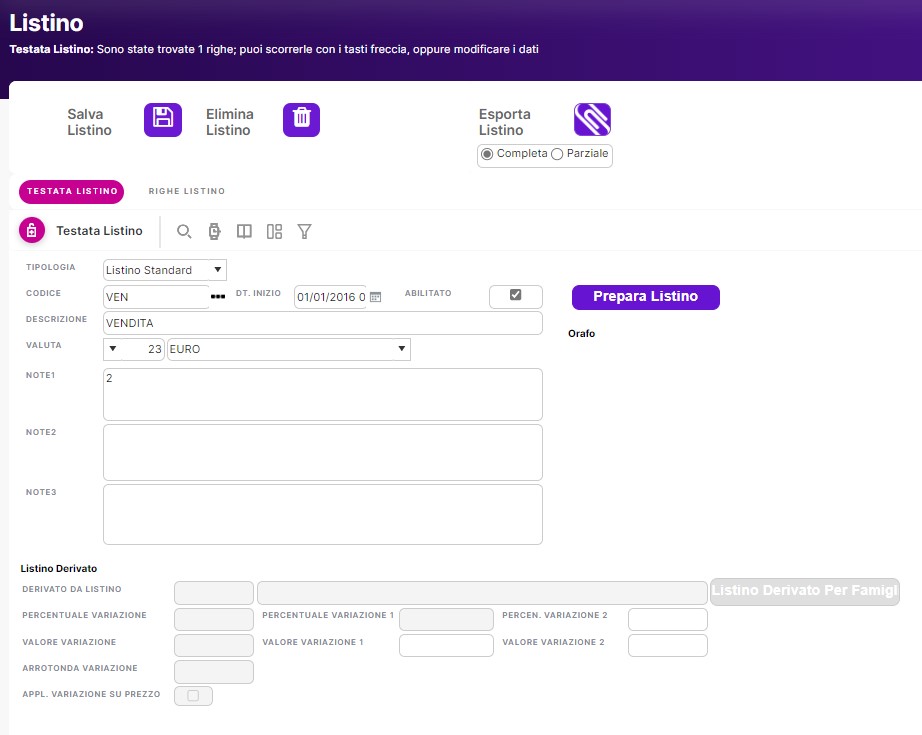Screen dimensions: 922x735
Task: Click the three-dot lookup button beside Codice
Action: click(218, 297)
